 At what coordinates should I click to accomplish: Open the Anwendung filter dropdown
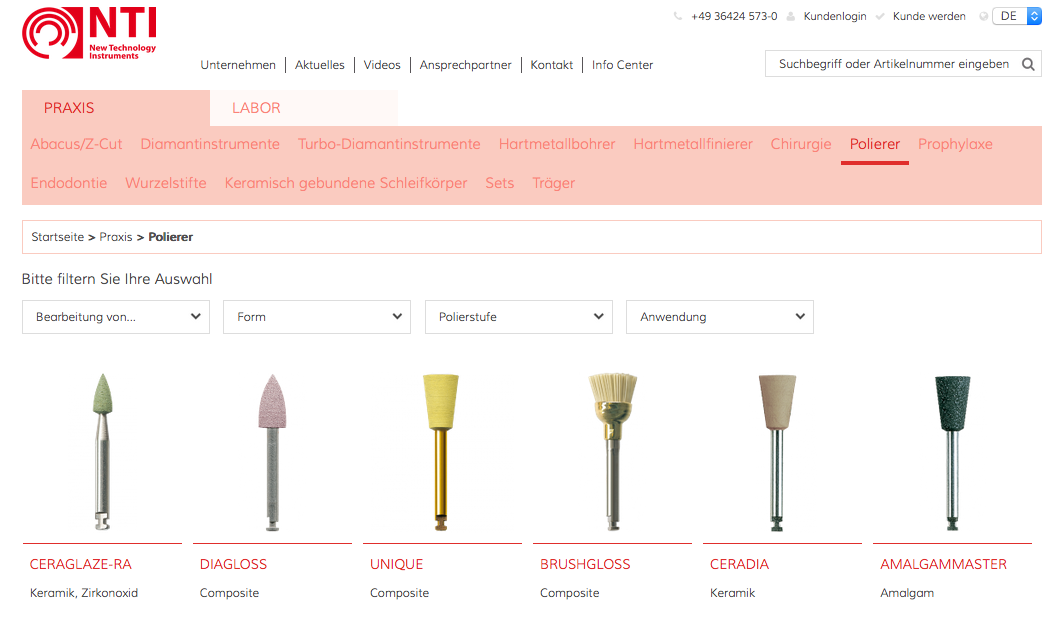720,317
